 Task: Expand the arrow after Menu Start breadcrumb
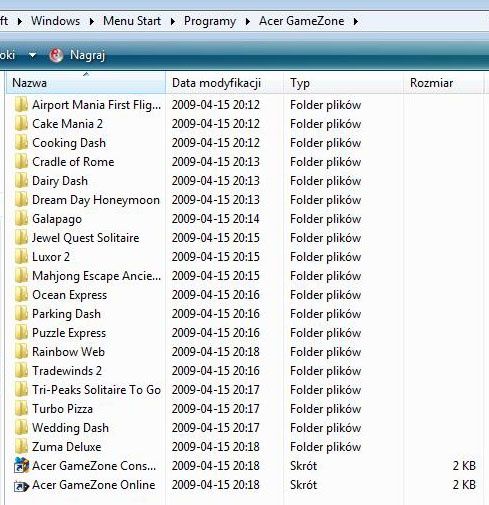172,21
